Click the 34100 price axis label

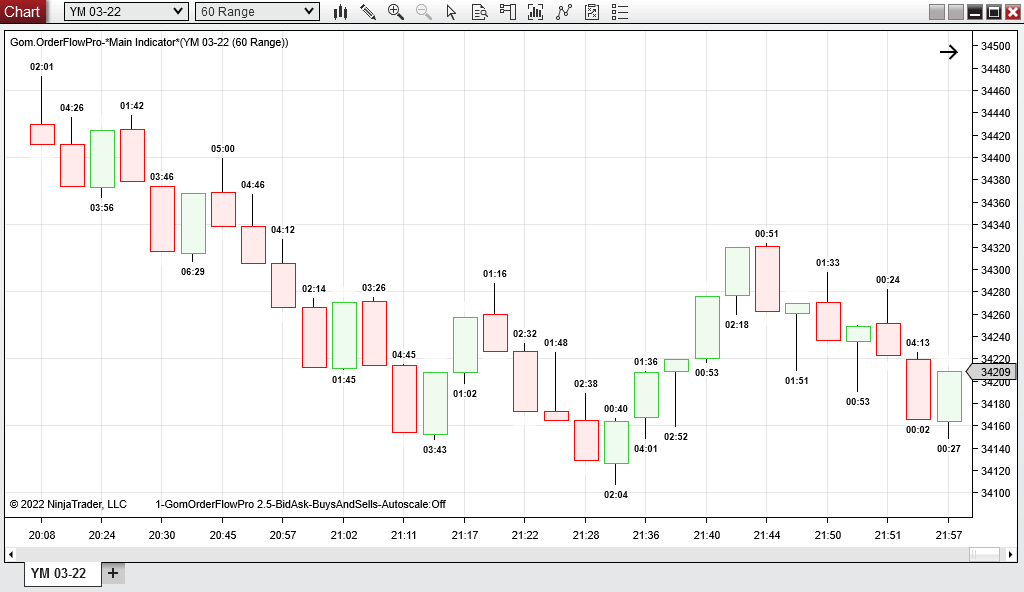click(996, 493)
